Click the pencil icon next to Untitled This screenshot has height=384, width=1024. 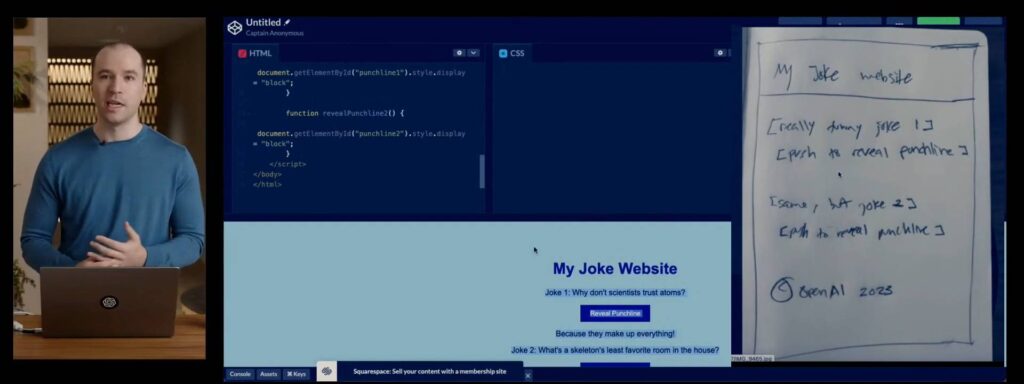287,22
